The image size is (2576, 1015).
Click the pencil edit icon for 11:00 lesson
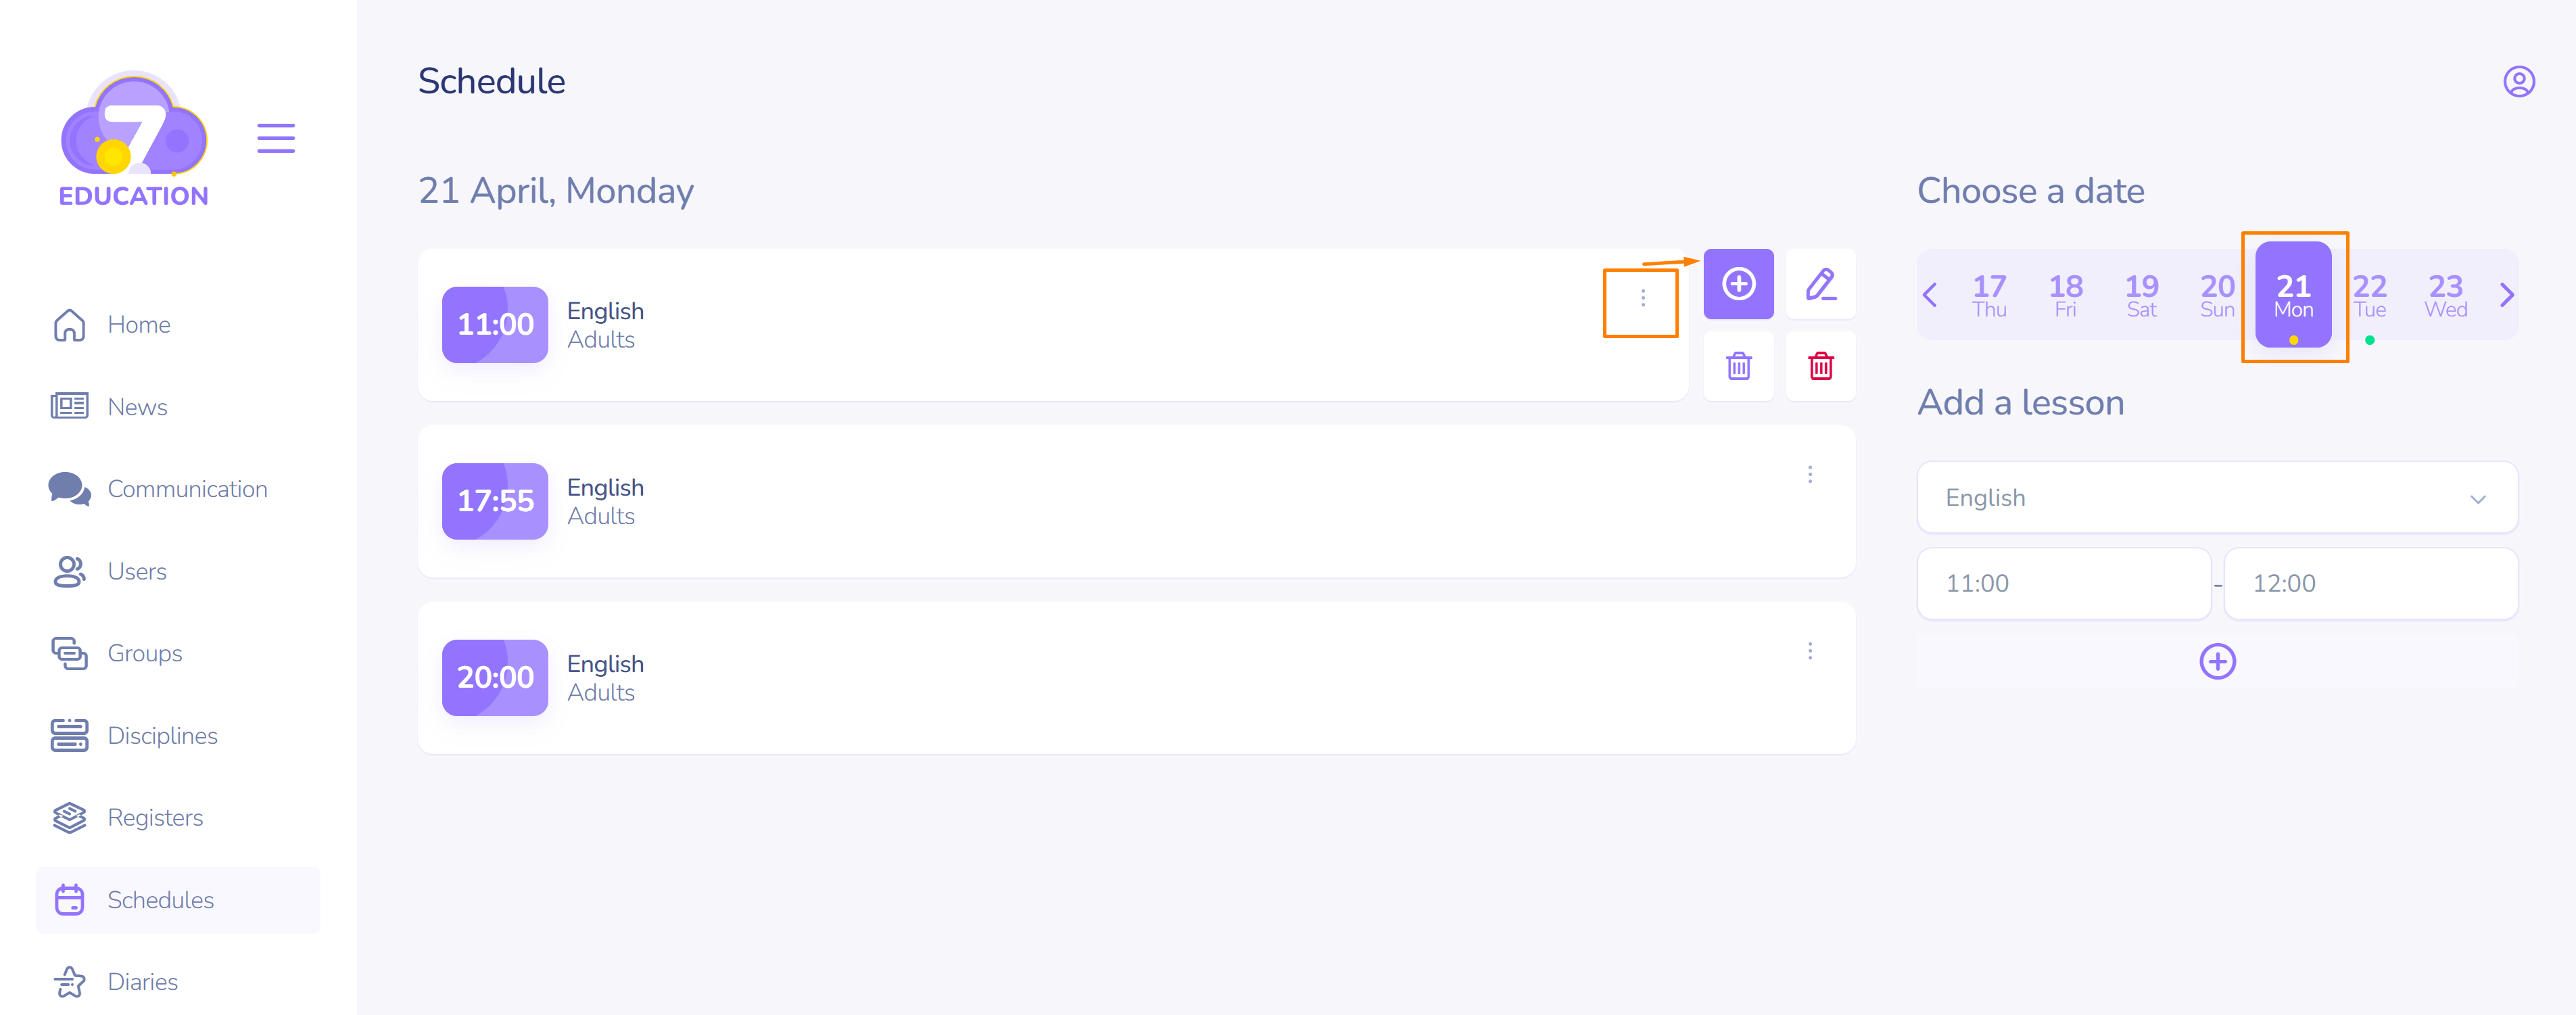(1820, 284)
